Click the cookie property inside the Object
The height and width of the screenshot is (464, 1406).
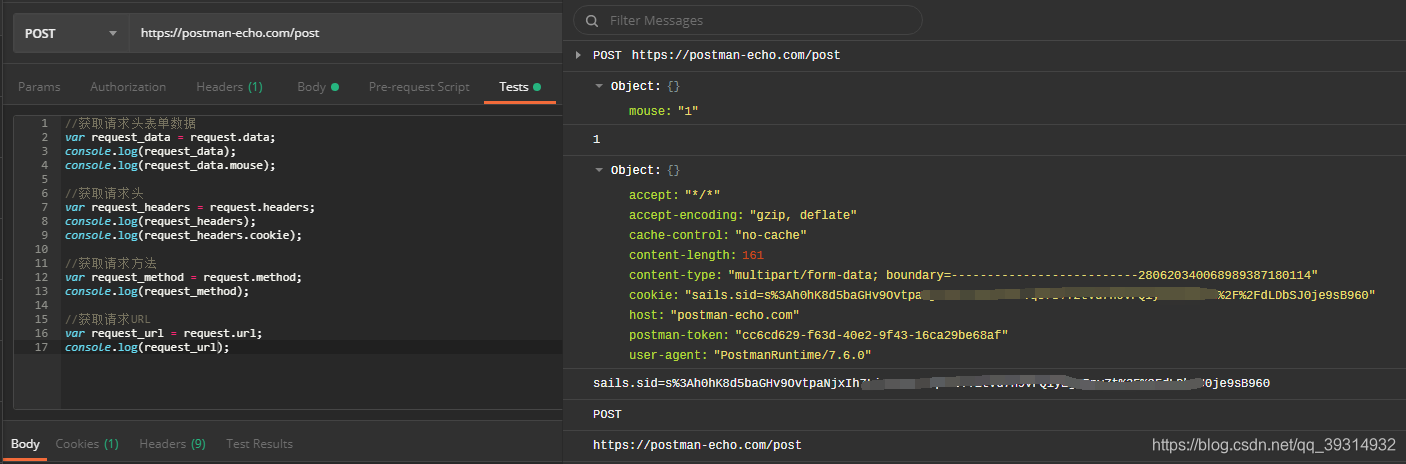[x=1002, y=295]
